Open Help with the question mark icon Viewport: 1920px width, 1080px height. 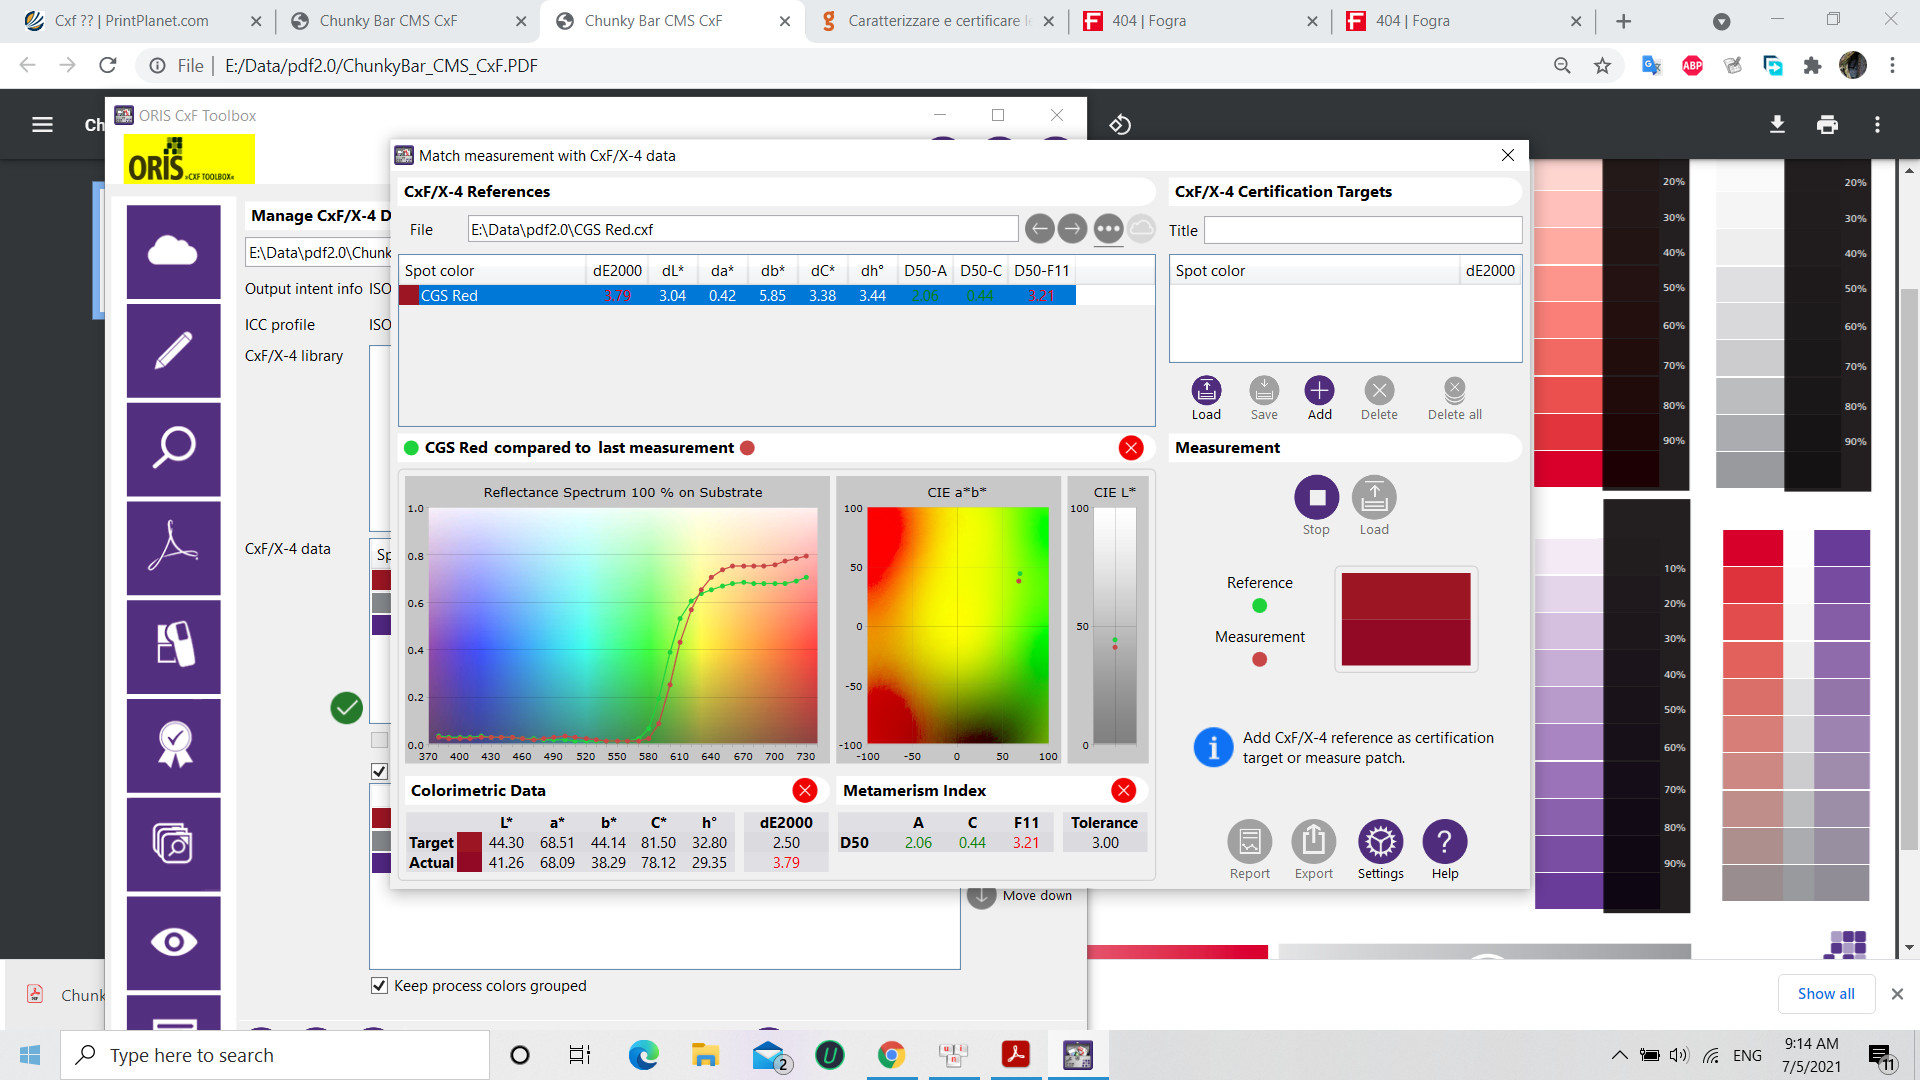pyautogui.click(x=1444, y=842)
